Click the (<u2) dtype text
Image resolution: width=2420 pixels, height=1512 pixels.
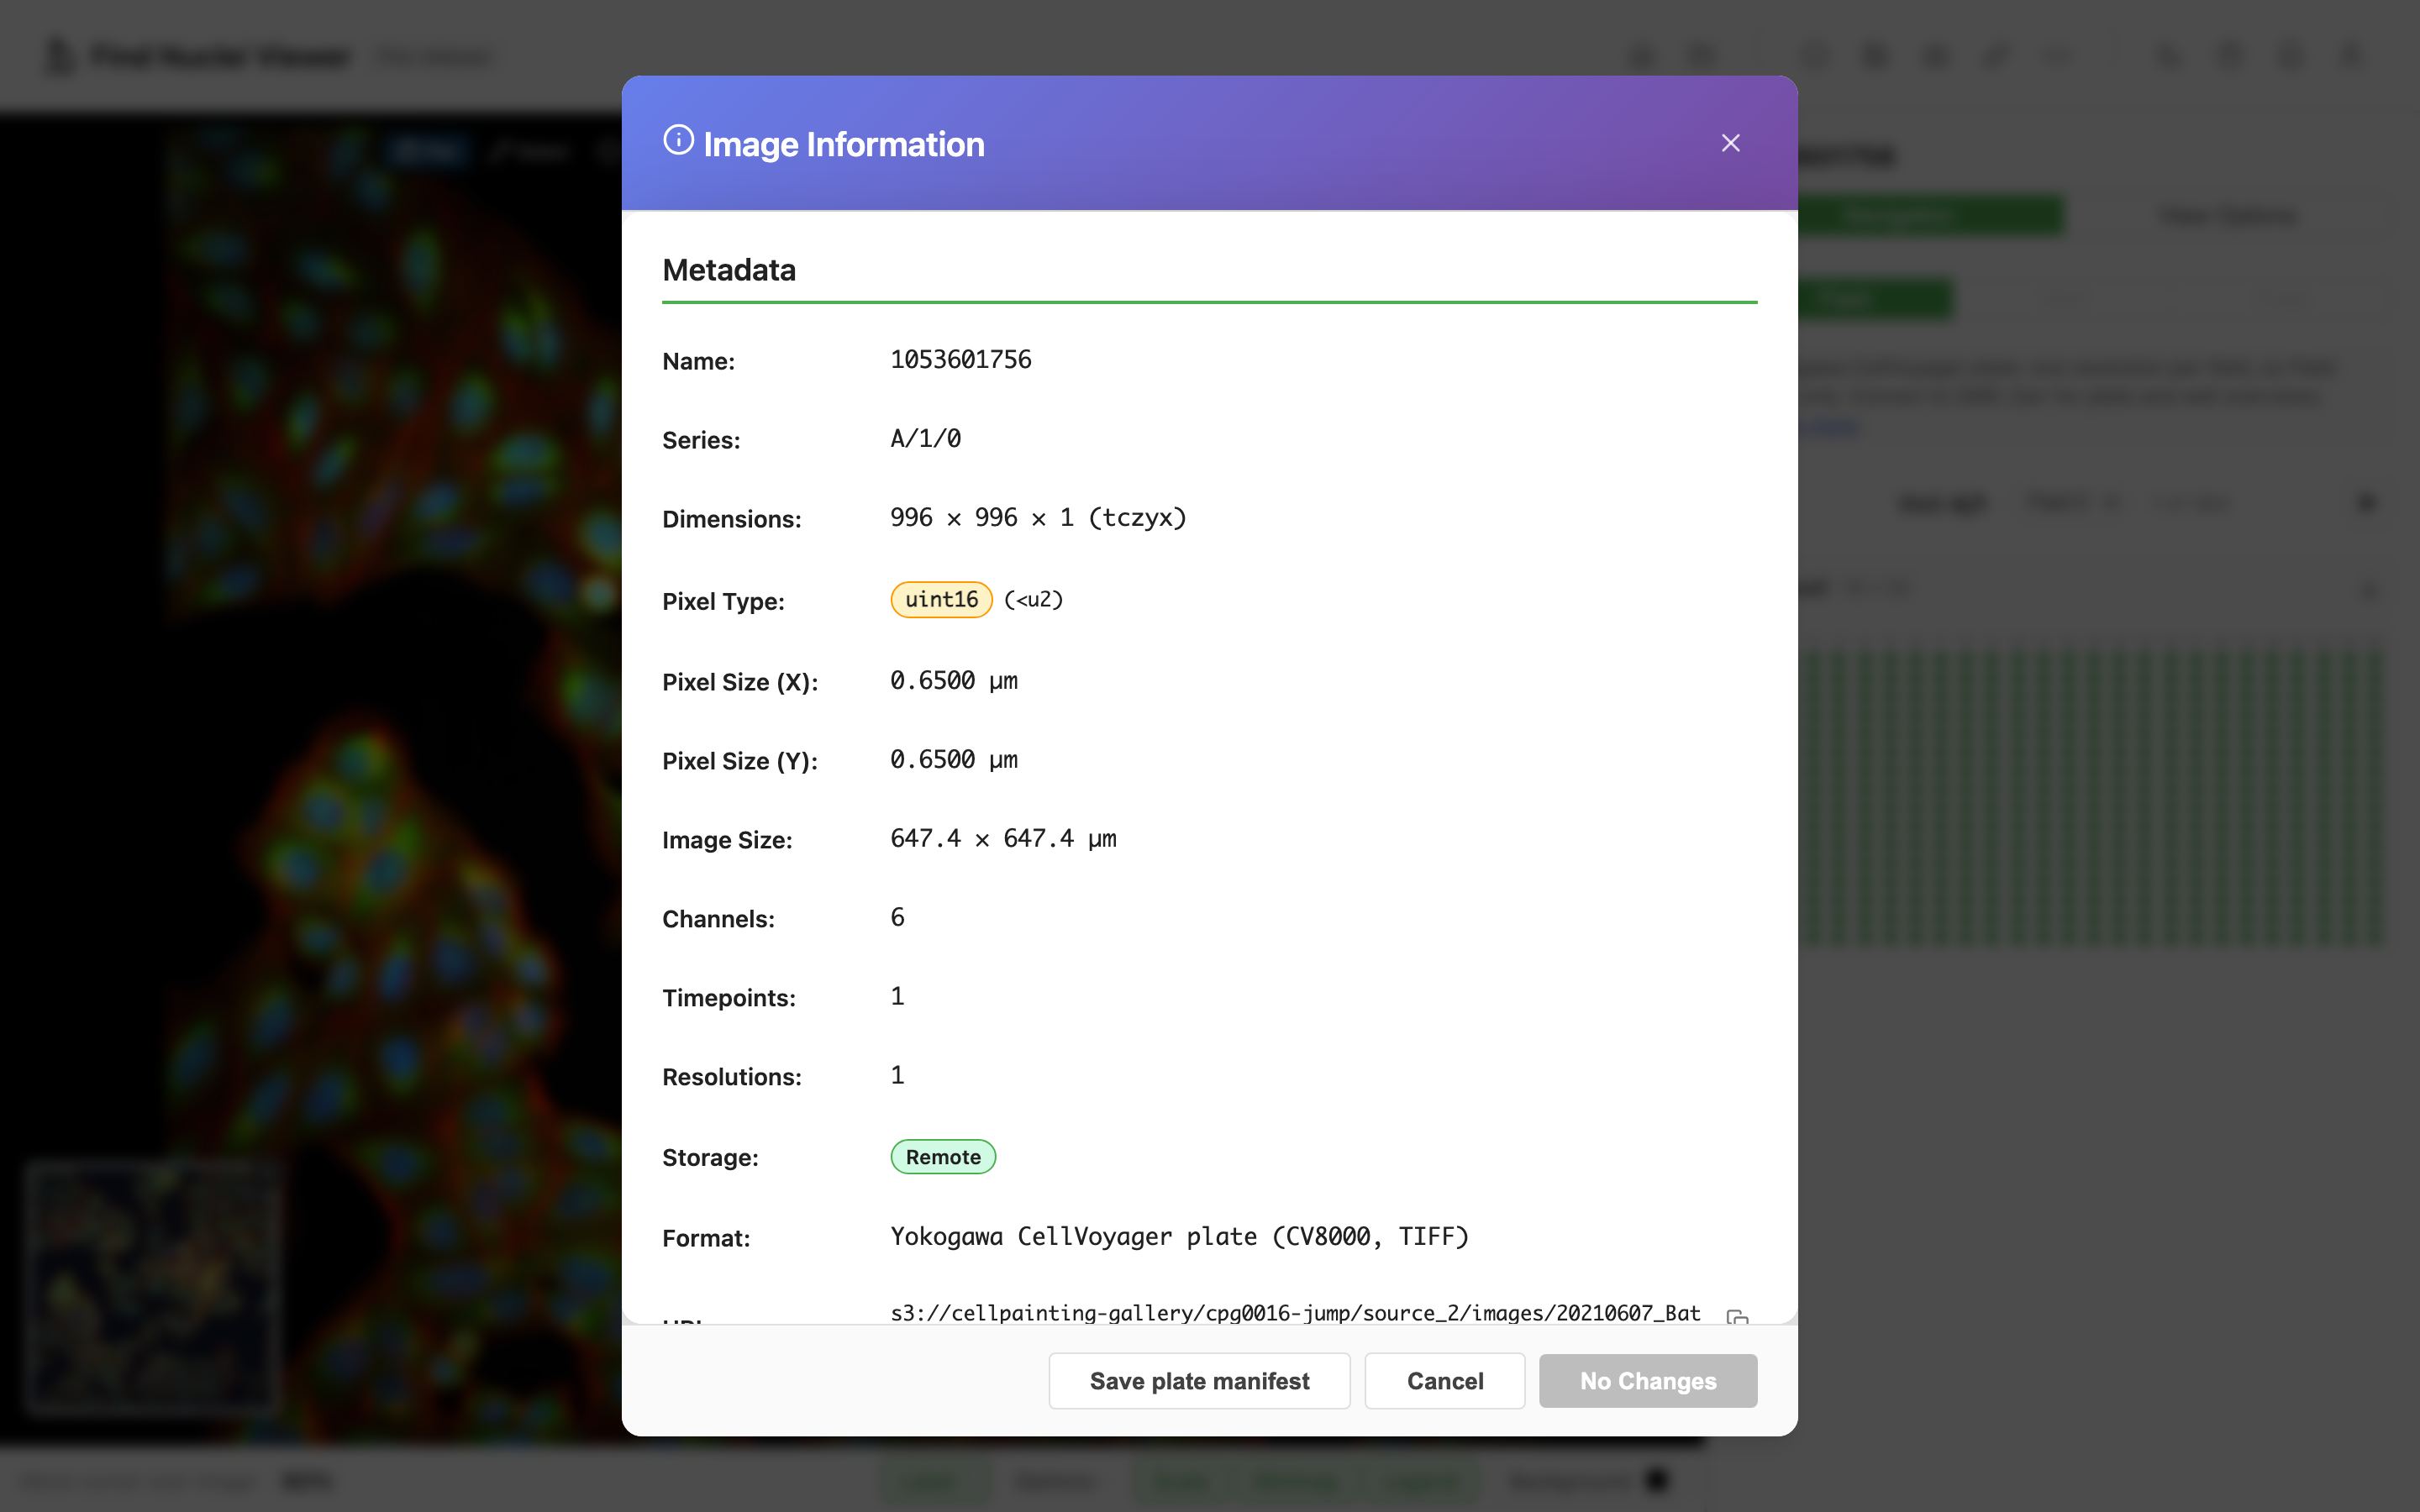(x=1033, y=600)
